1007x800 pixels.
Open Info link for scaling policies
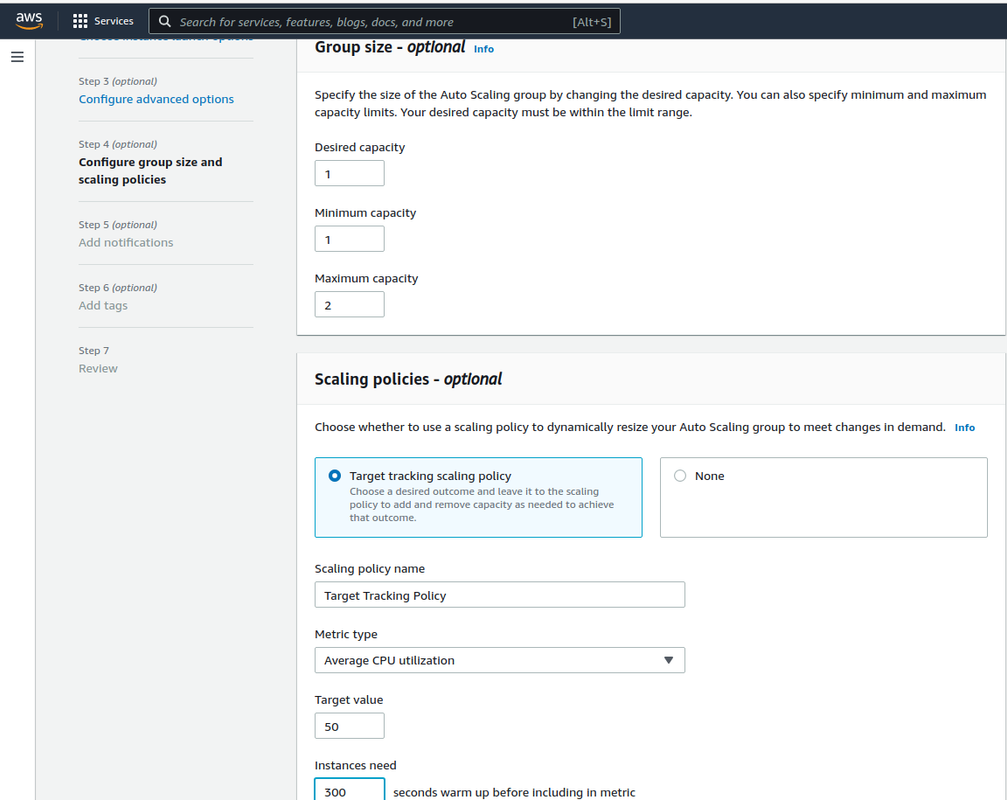pos(964,427)
